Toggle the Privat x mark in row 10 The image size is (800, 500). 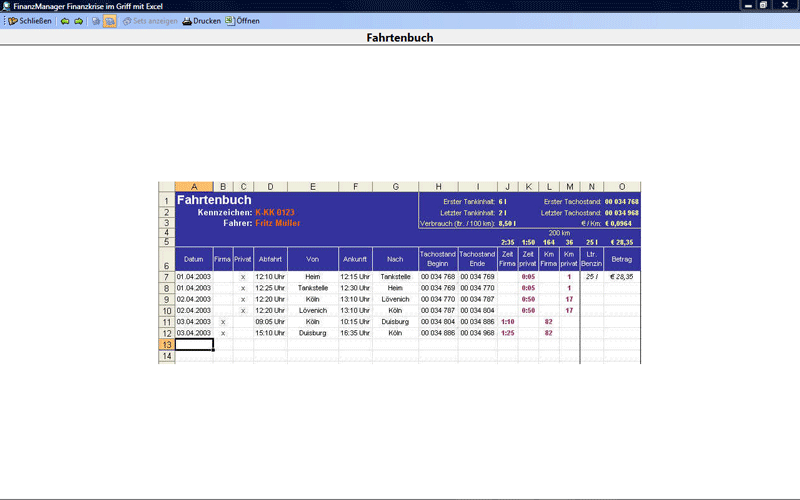pyautogui.click(x=243, y=311)
